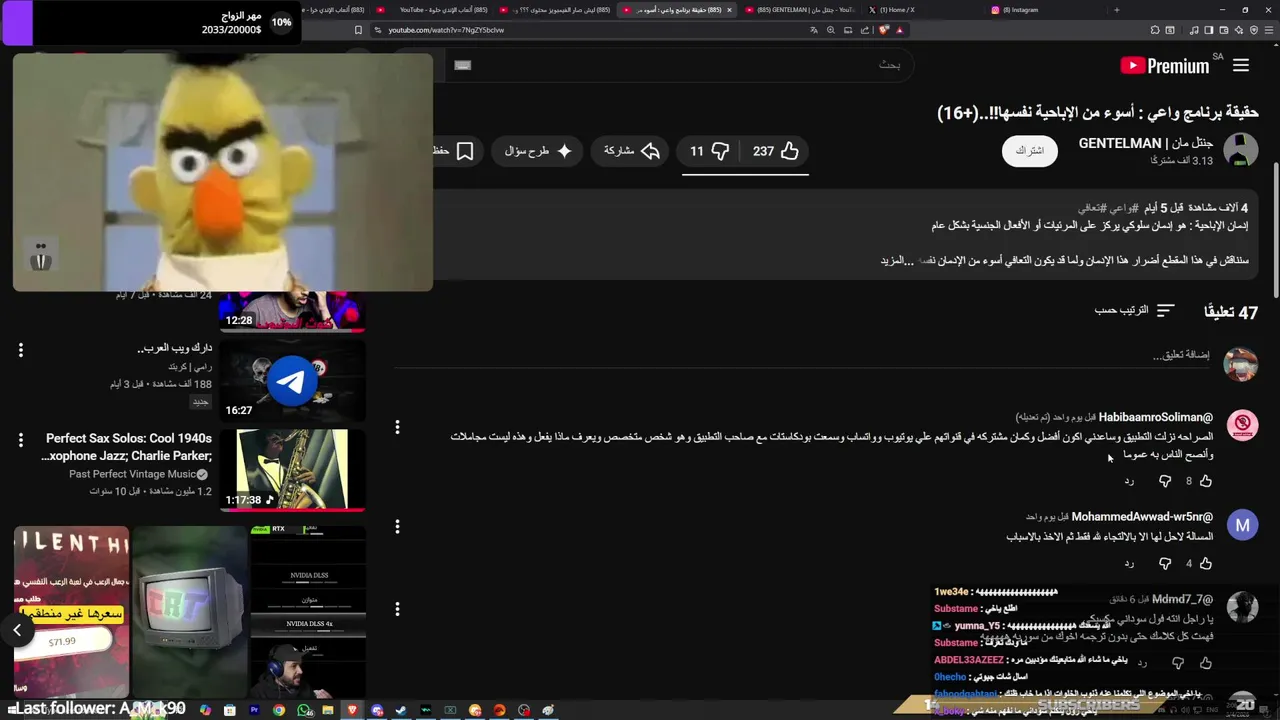The width and height of the screenshot is (1280, 720).
Task: Click the dislike button showing 11
Action: click(710, 151)
